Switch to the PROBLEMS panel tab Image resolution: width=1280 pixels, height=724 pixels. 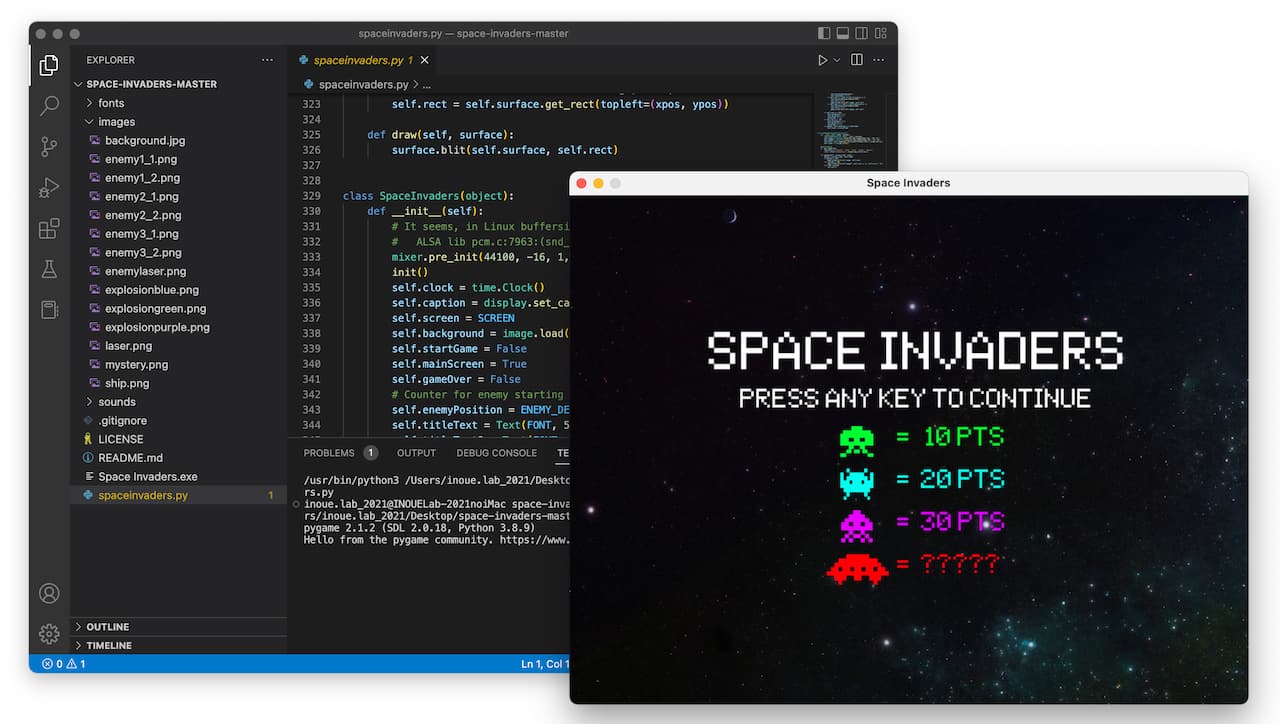[x=329, y=453]
